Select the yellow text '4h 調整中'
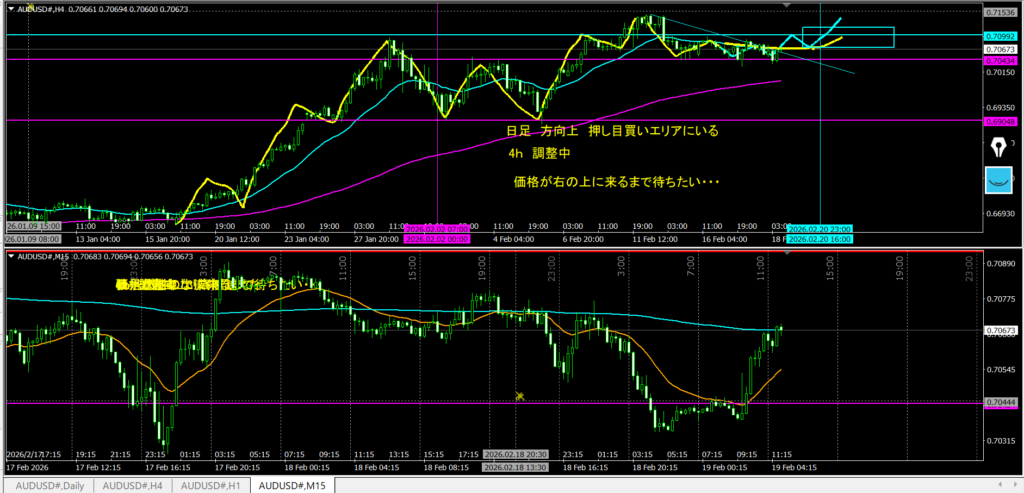This screenshot has height=493, width=1024. (538, 155)
